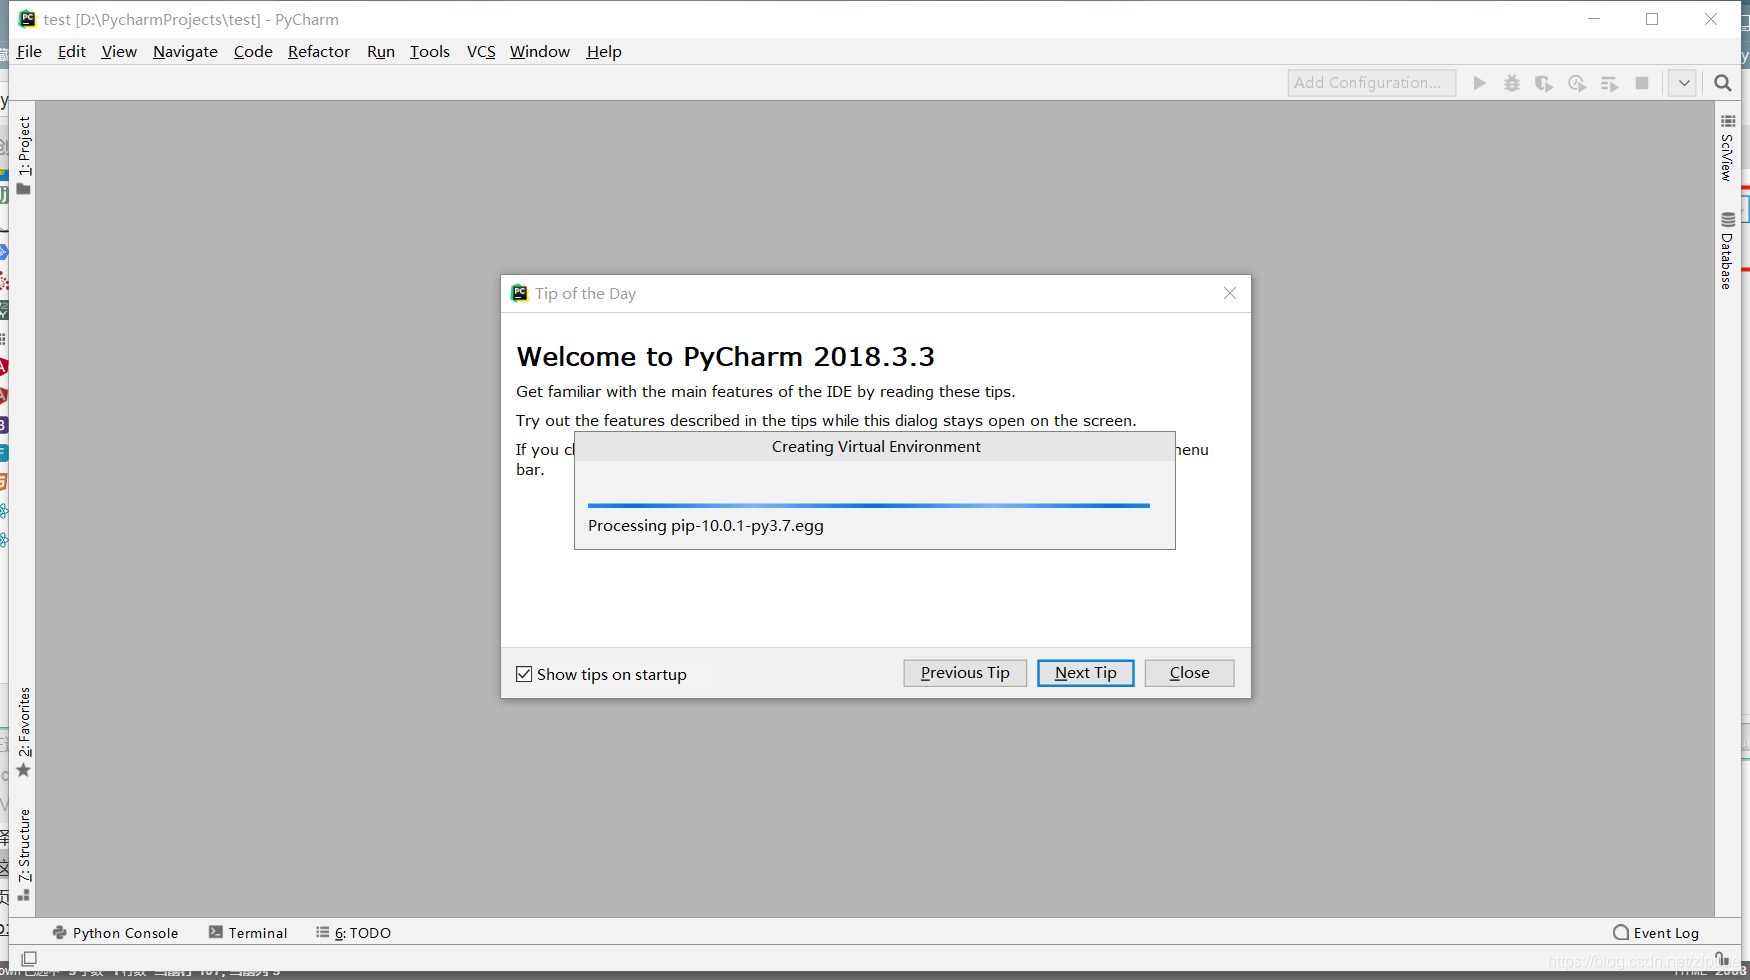Viewport: 1750px width, 980px height.
Task: Click the Profile run icon
Action: point(1577,83)
